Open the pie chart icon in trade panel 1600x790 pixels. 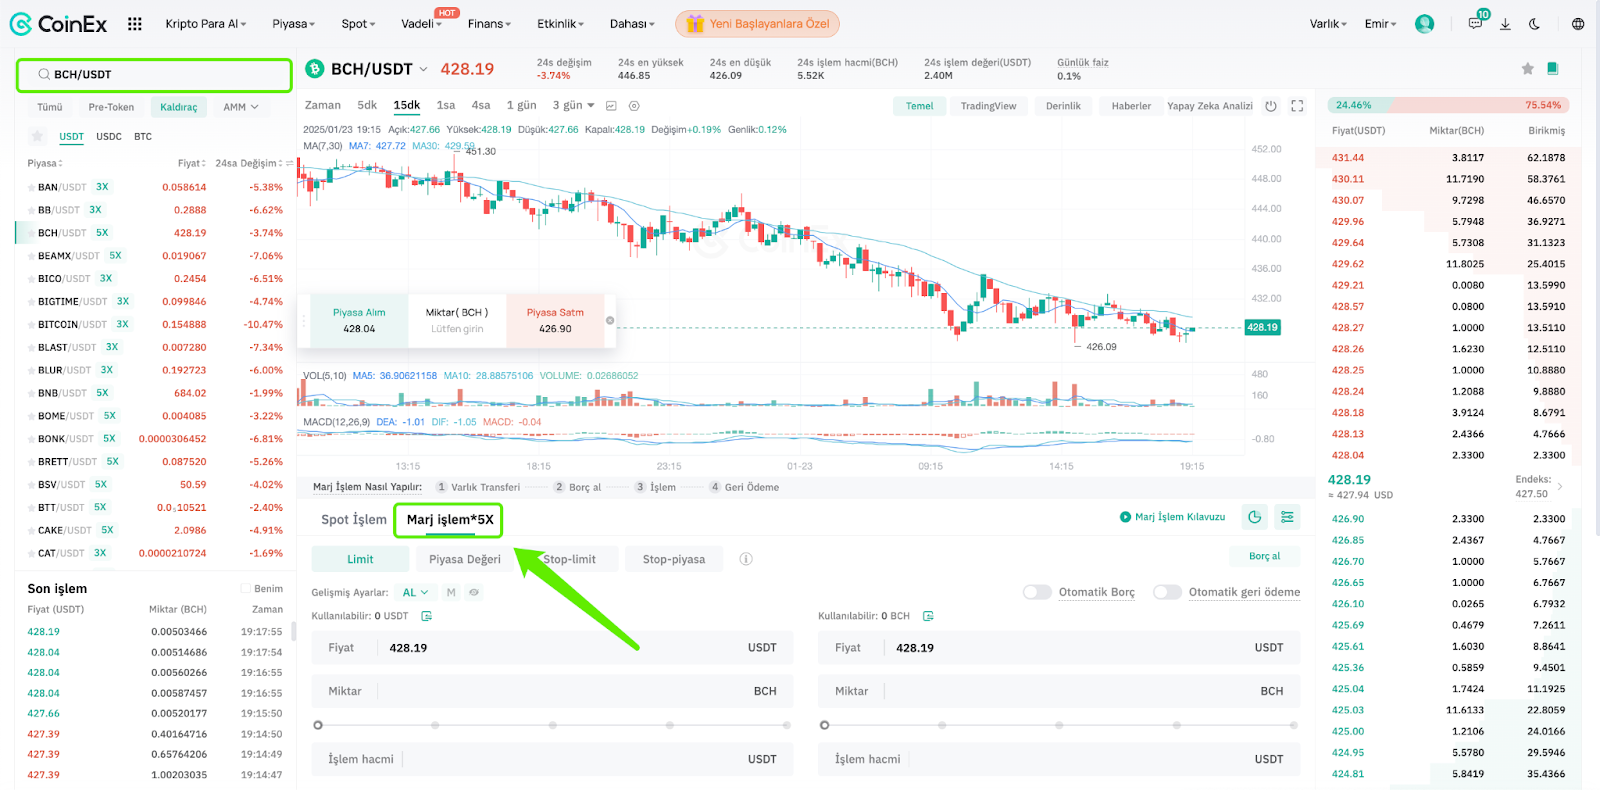click(x=1255, y=516)
